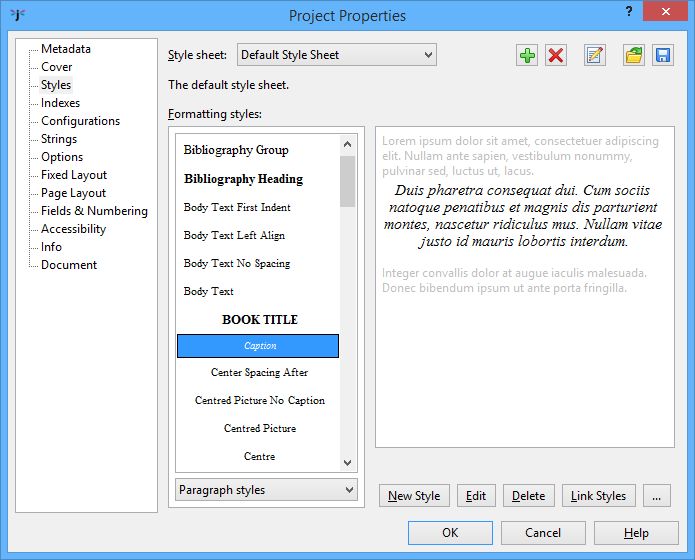Go to the Indexes page
The image size is (695, 560).
60,103
